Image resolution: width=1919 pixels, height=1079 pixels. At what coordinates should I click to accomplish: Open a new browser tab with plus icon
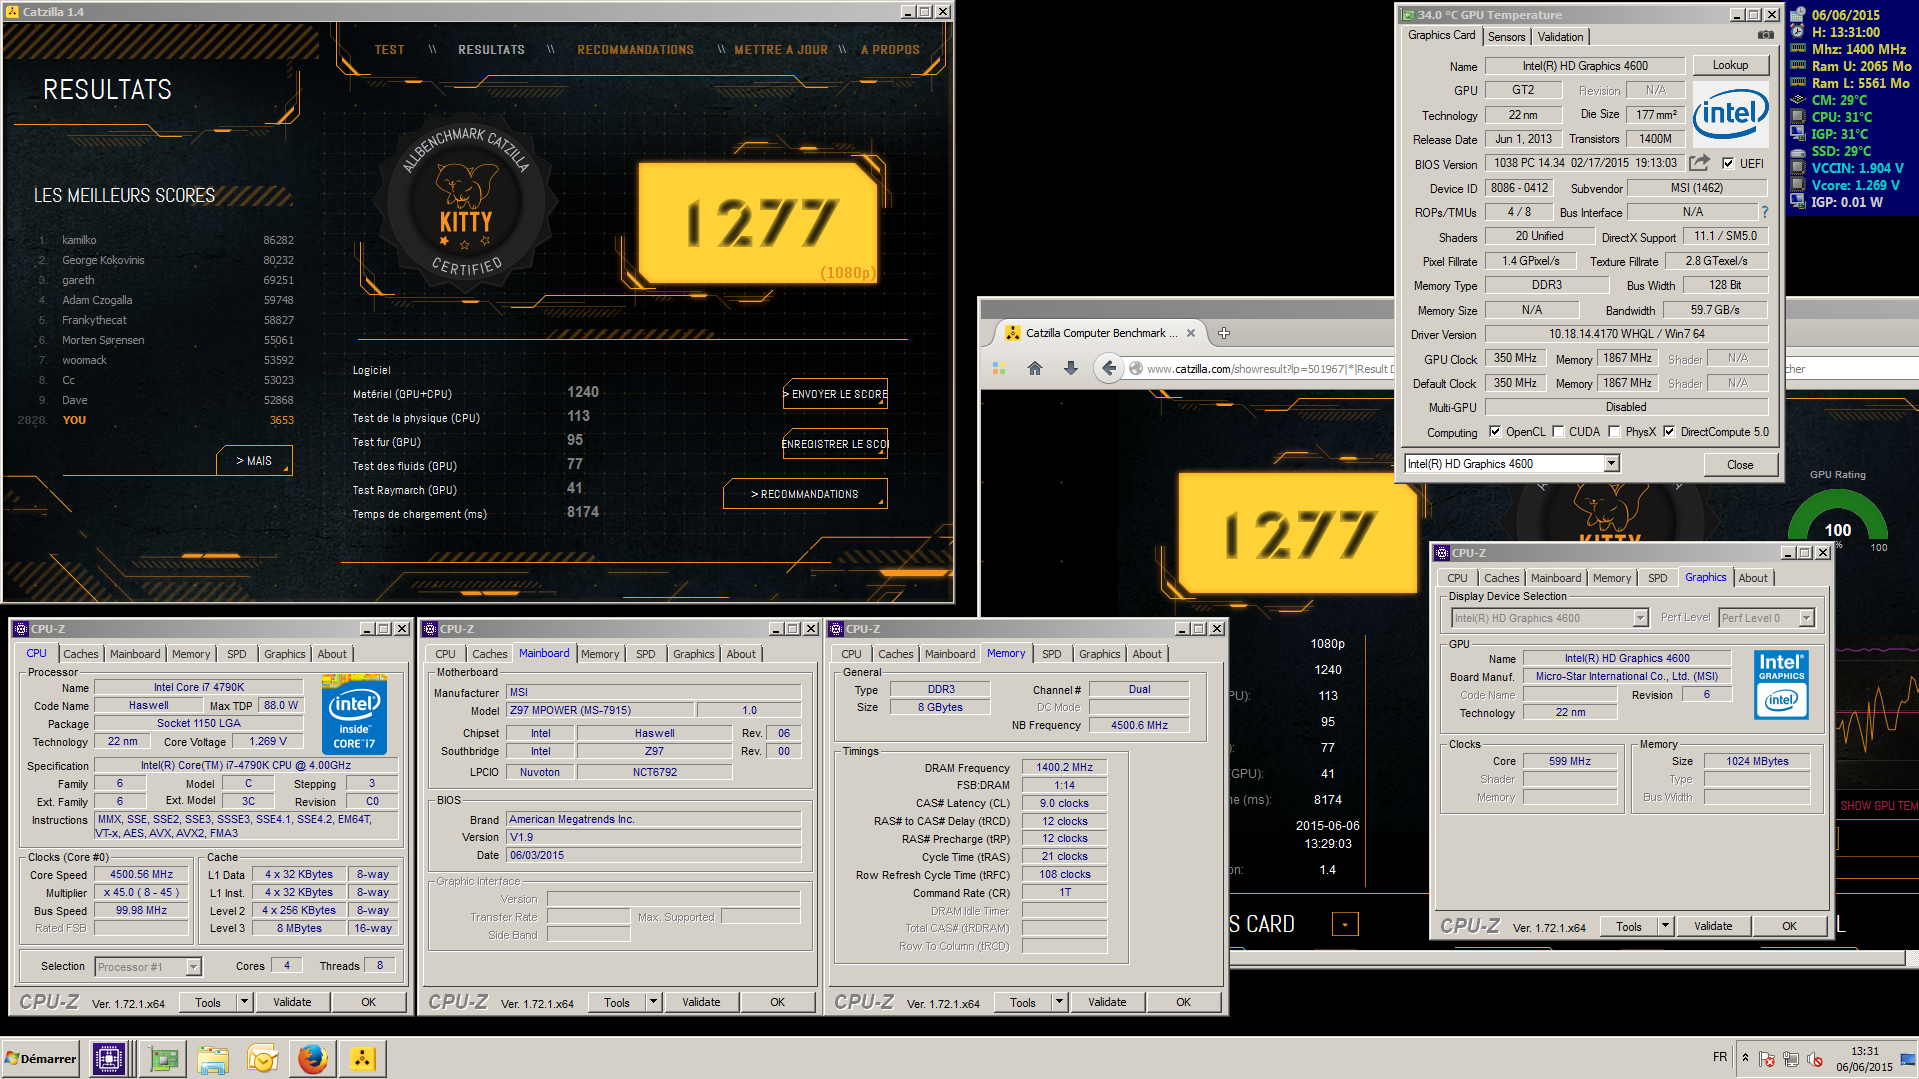[1224, 333]
